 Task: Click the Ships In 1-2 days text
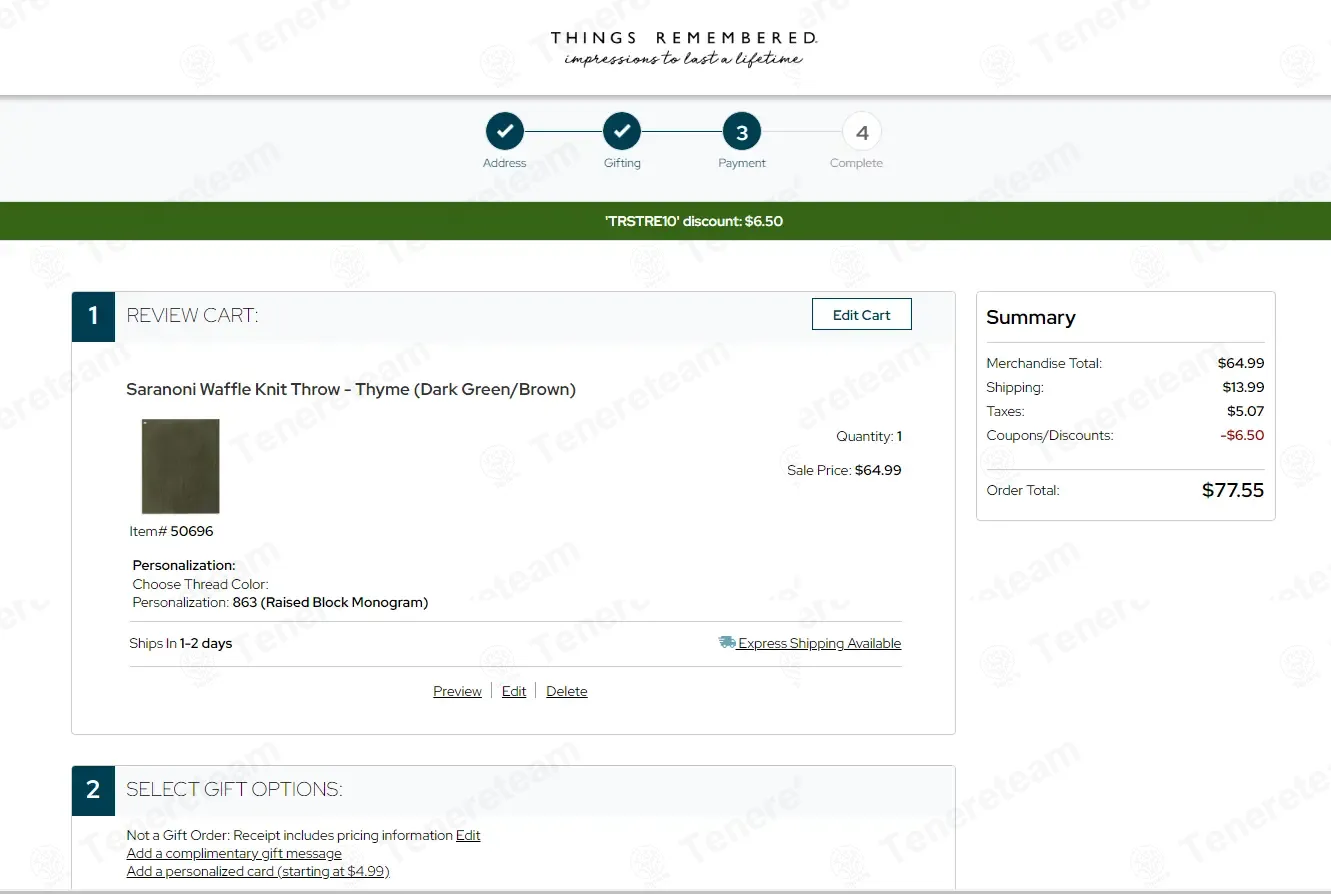click(x=180, y=643)
